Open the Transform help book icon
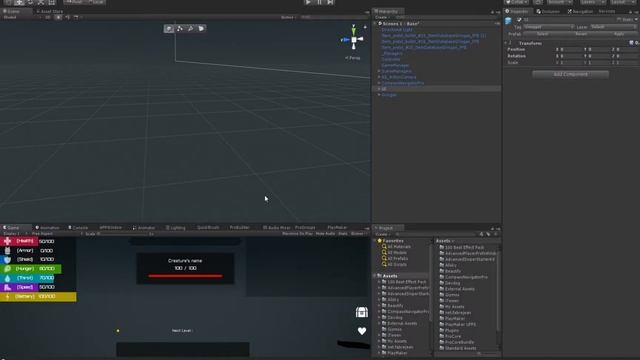Screen dimensions: 640x360 click(631, 43)
